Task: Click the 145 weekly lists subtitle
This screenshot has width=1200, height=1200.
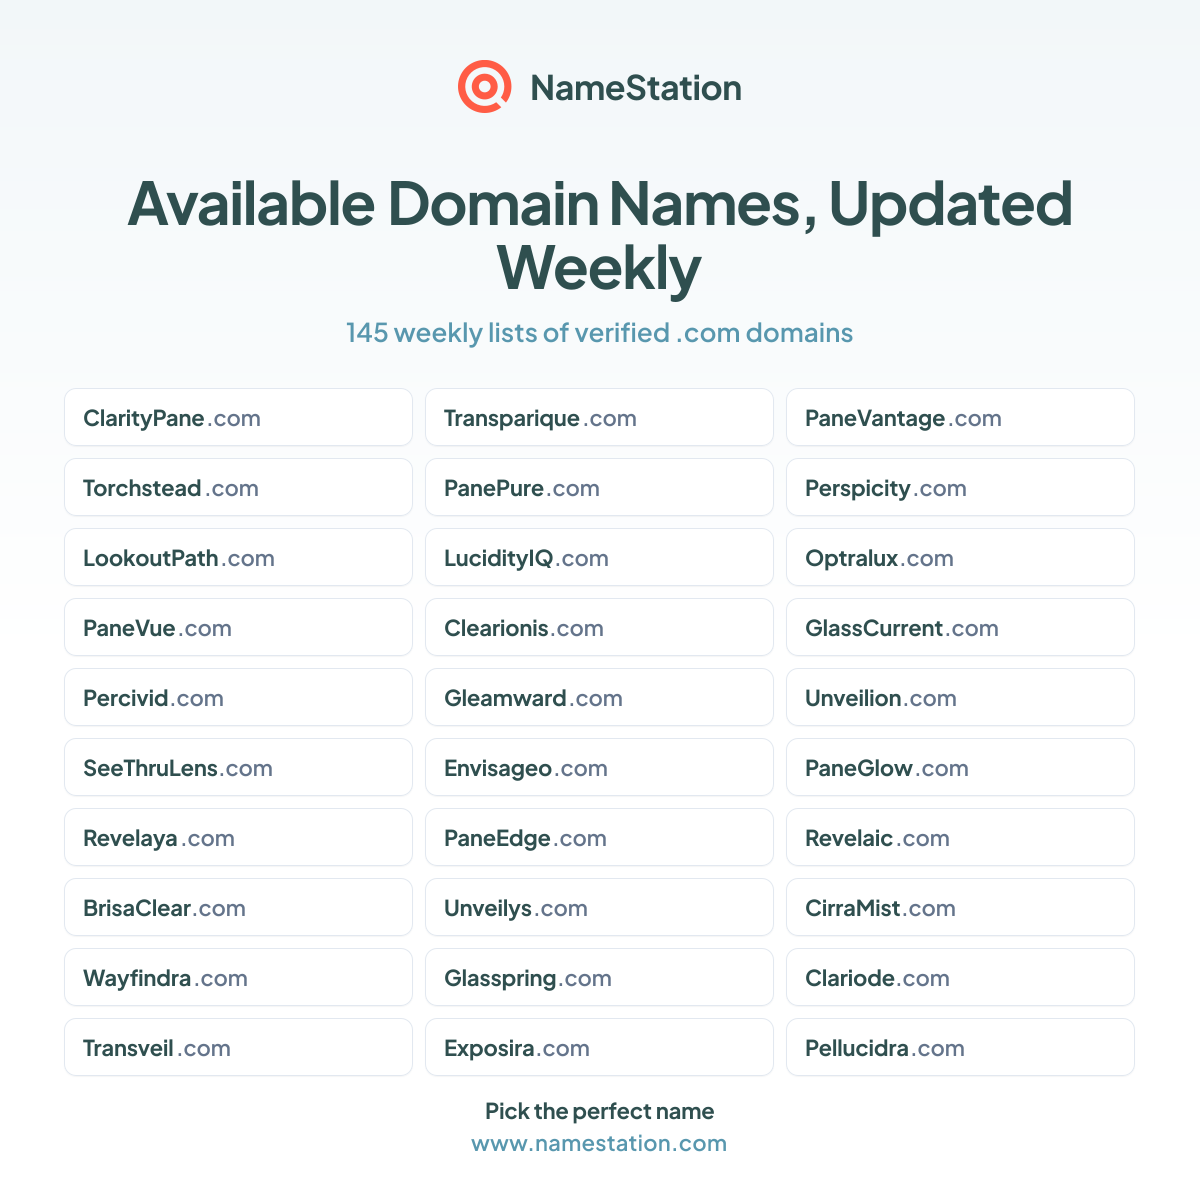Action: pyautogui.click(x=600, y=333)
